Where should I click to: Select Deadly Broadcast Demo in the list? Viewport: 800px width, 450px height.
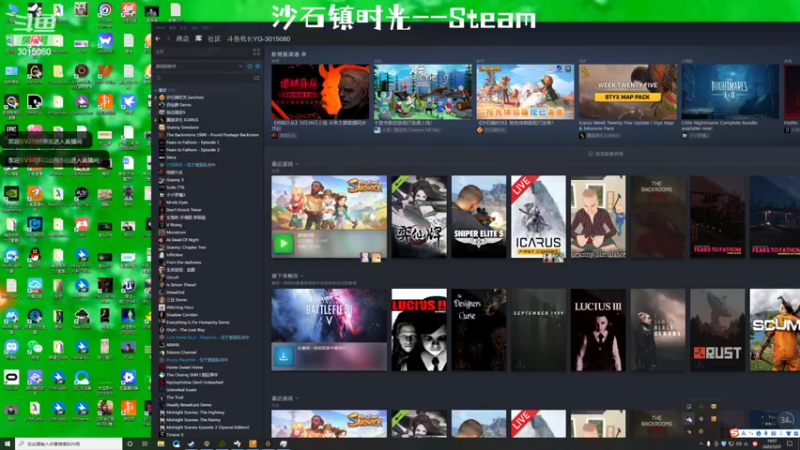point(188,405)
